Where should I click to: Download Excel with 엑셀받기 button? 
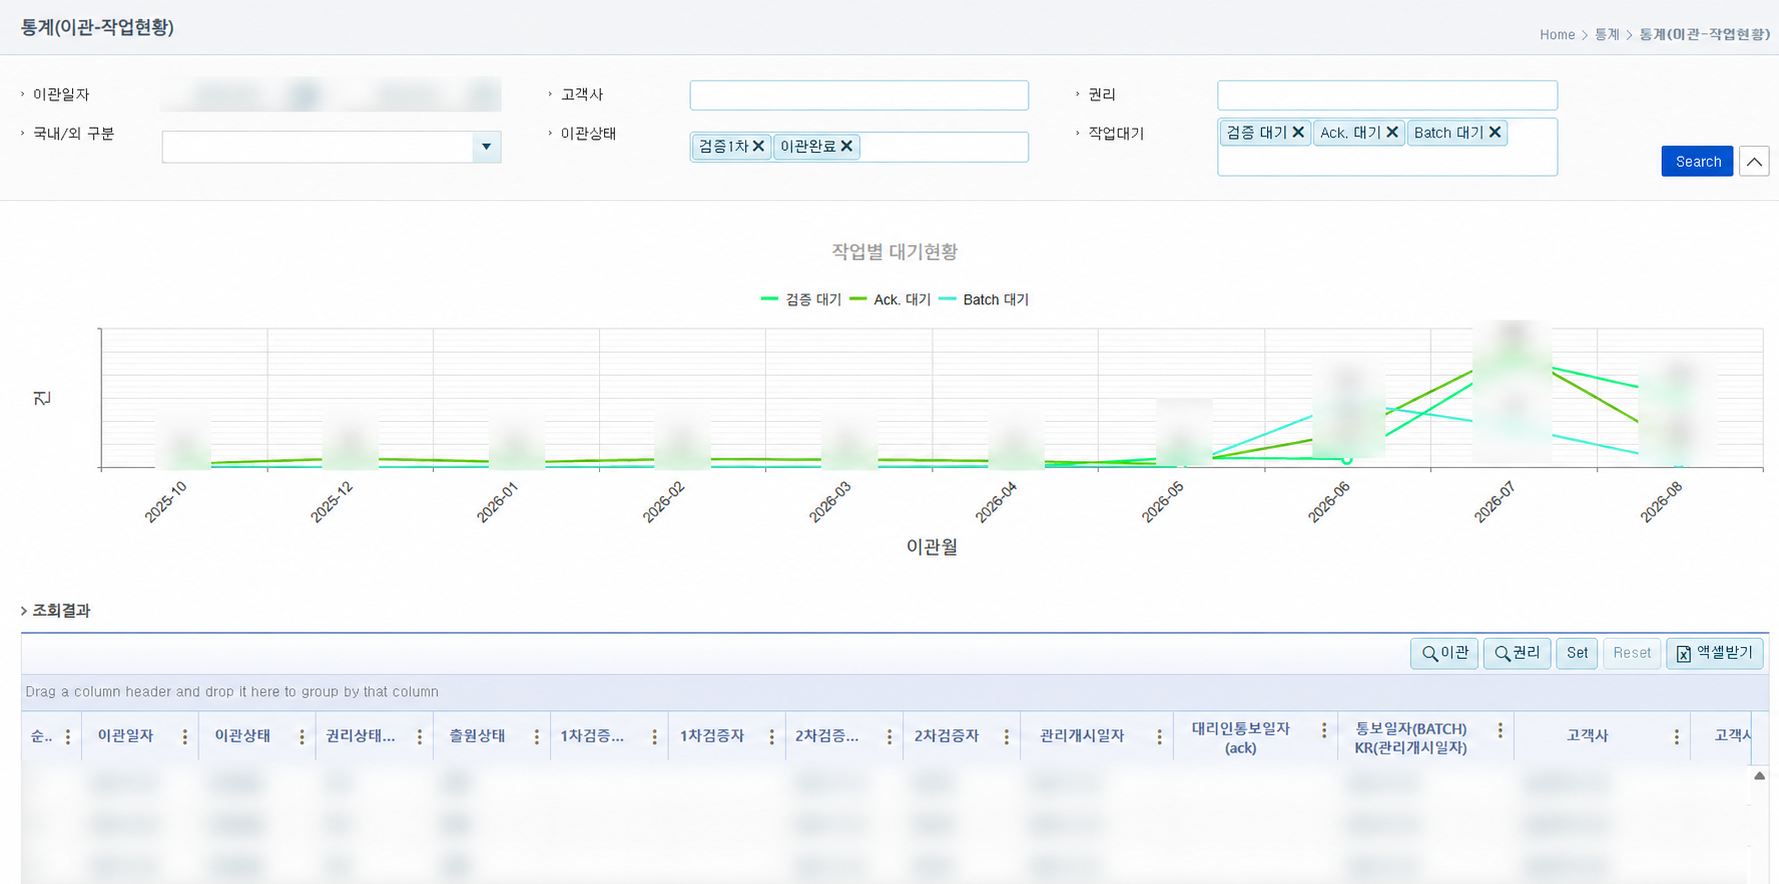click(1715, 653)
